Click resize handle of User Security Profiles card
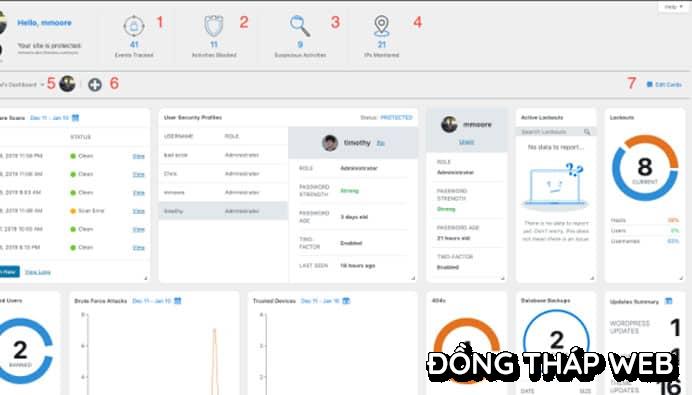692x395 pixels. [x=413, y=278]
